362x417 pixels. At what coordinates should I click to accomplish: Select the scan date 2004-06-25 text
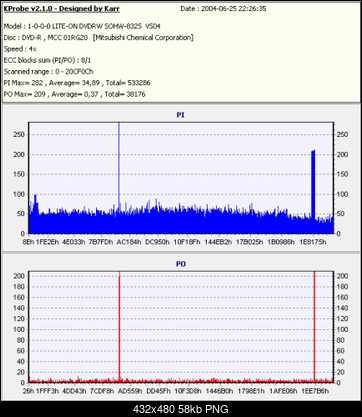(223, 9)
